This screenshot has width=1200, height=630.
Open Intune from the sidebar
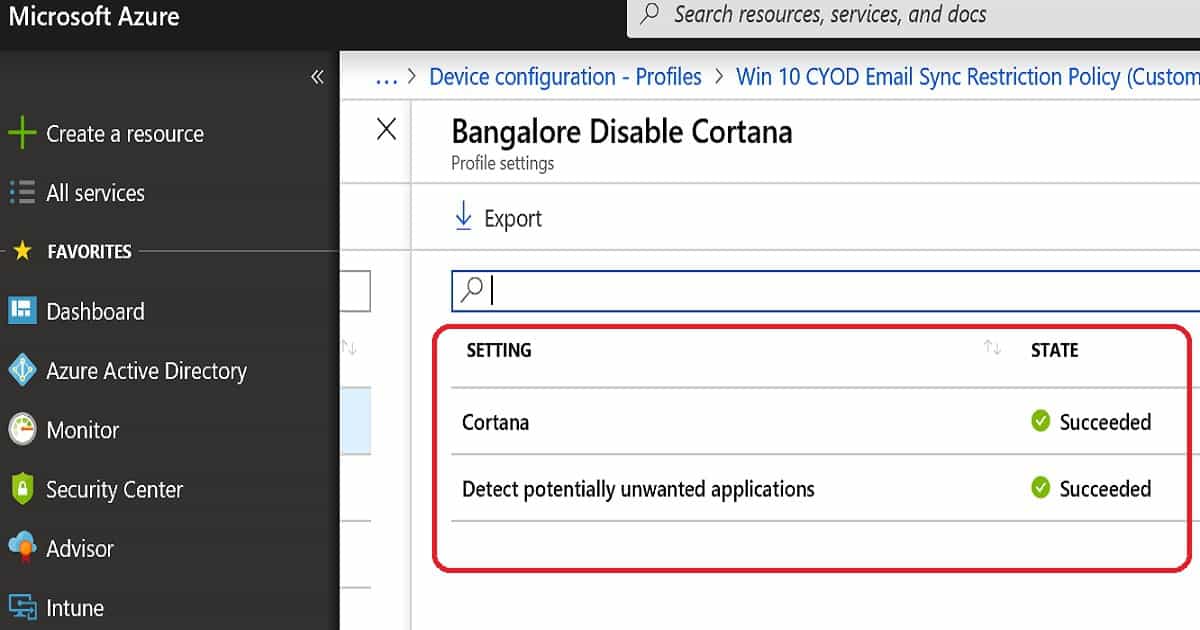[75, 608]
